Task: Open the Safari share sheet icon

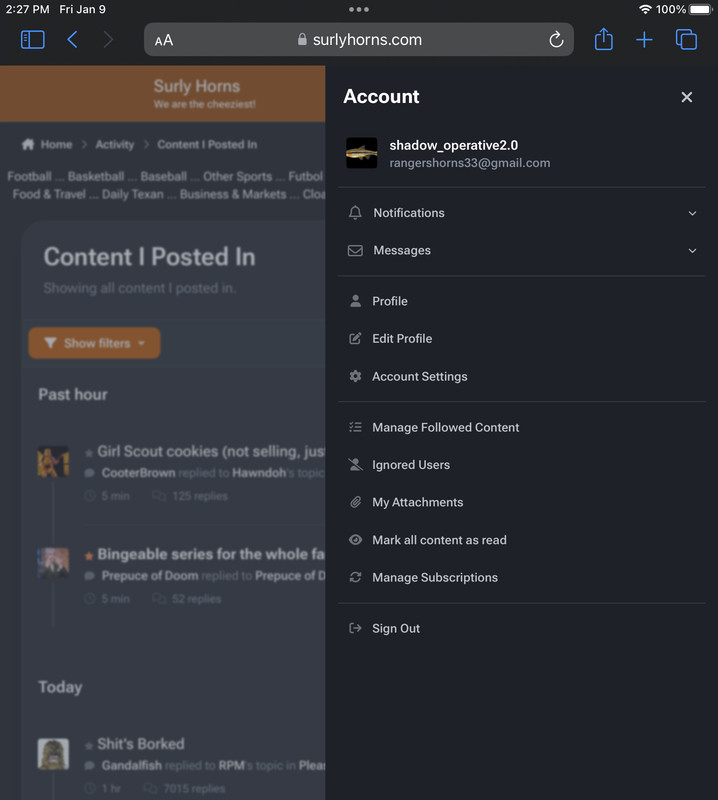Action: 603,39
